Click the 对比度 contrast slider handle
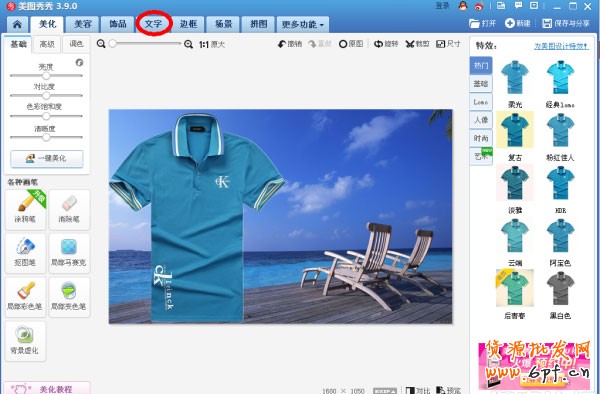The height and width of the screenshot is (394, 600). 46,95
